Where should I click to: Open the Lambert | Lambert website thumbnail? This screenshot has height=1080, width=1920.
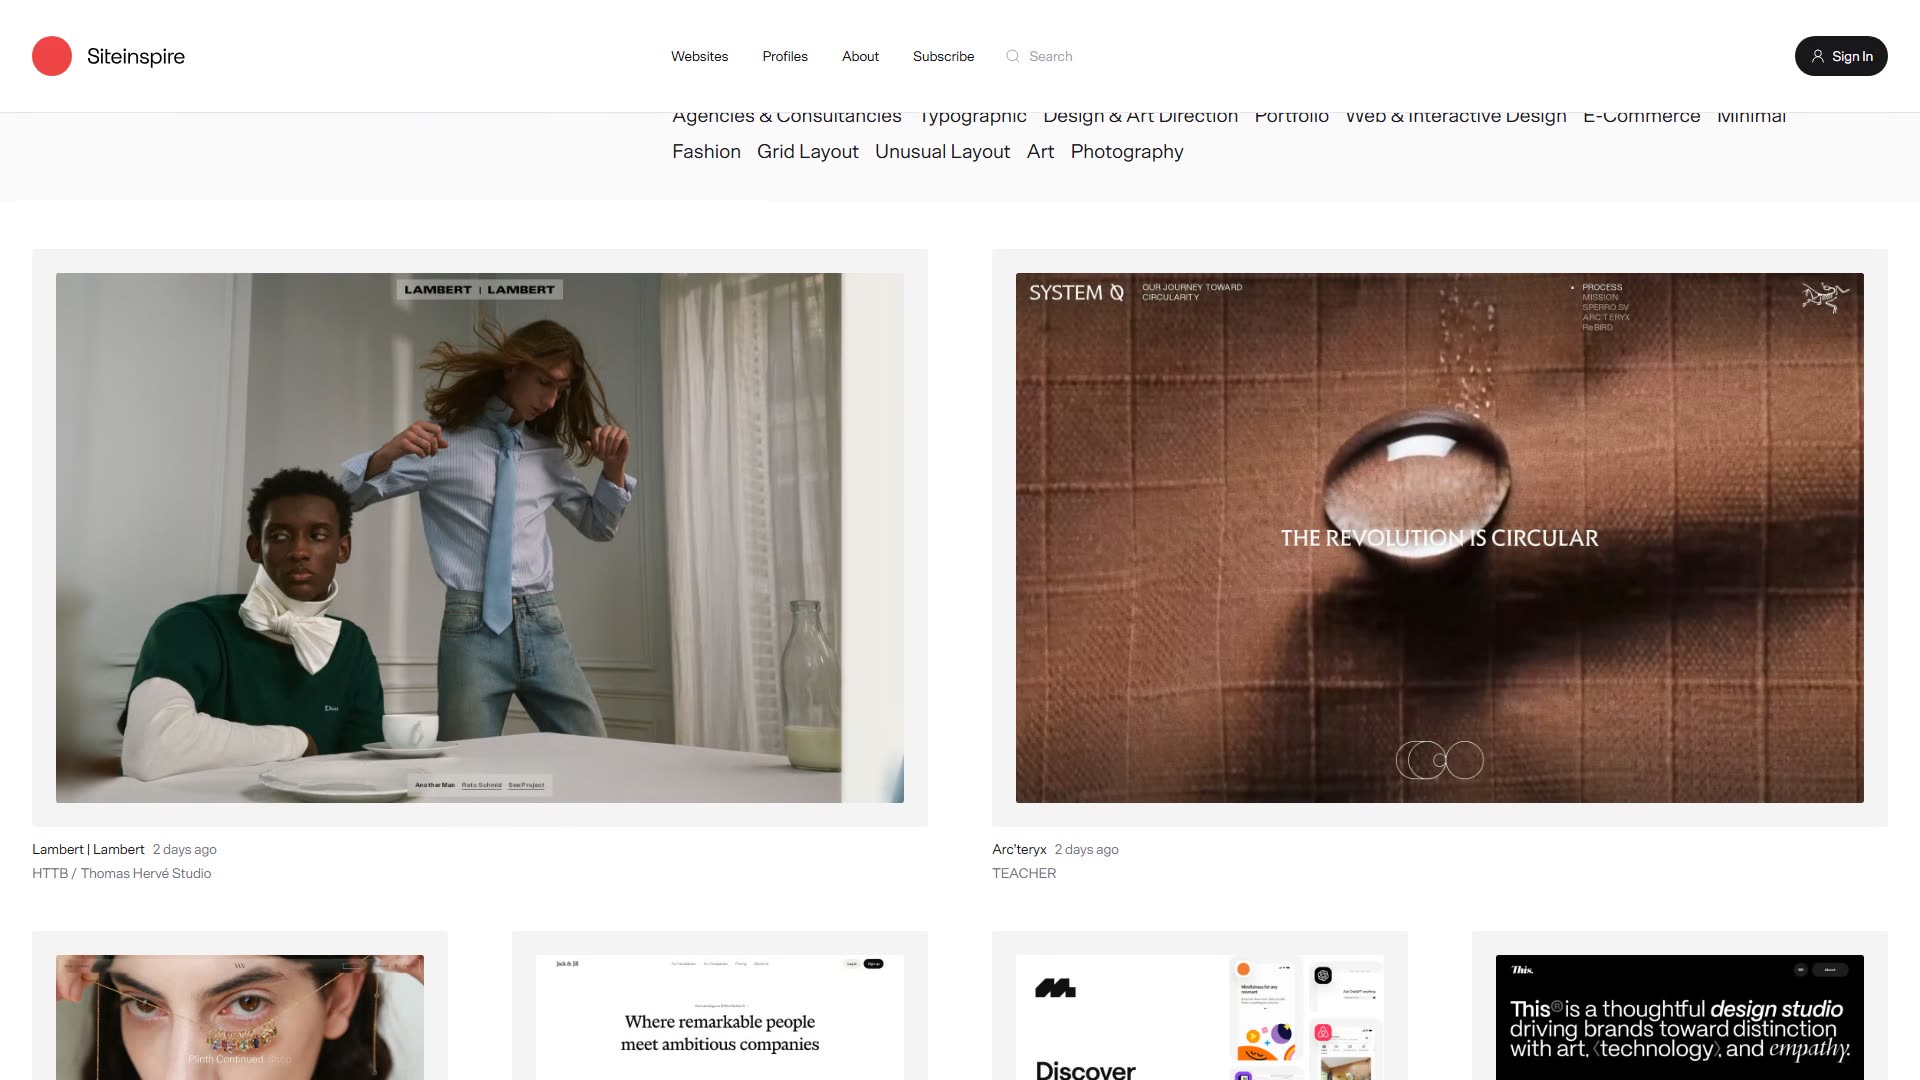480,538
